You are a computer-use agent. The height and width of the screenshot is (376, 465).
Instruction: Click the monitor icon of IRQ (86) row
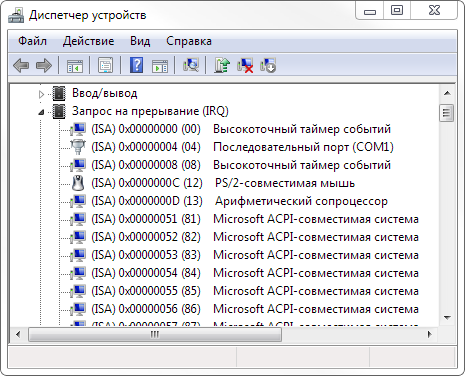point(78,309)
